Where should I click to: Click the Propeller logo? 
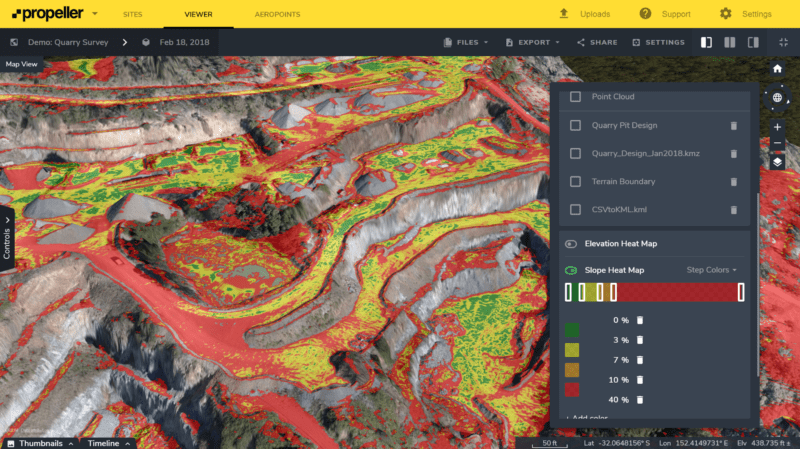pos(47,14)
